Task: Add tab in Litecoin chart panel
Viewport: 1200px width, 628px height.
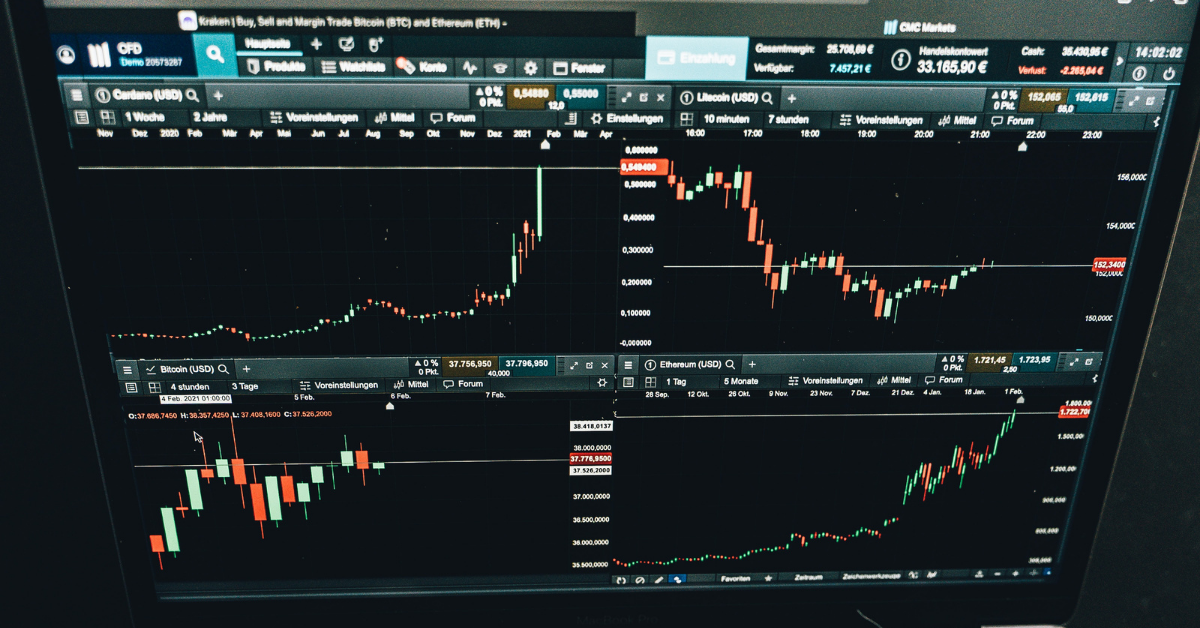Action: pos(792,97)
